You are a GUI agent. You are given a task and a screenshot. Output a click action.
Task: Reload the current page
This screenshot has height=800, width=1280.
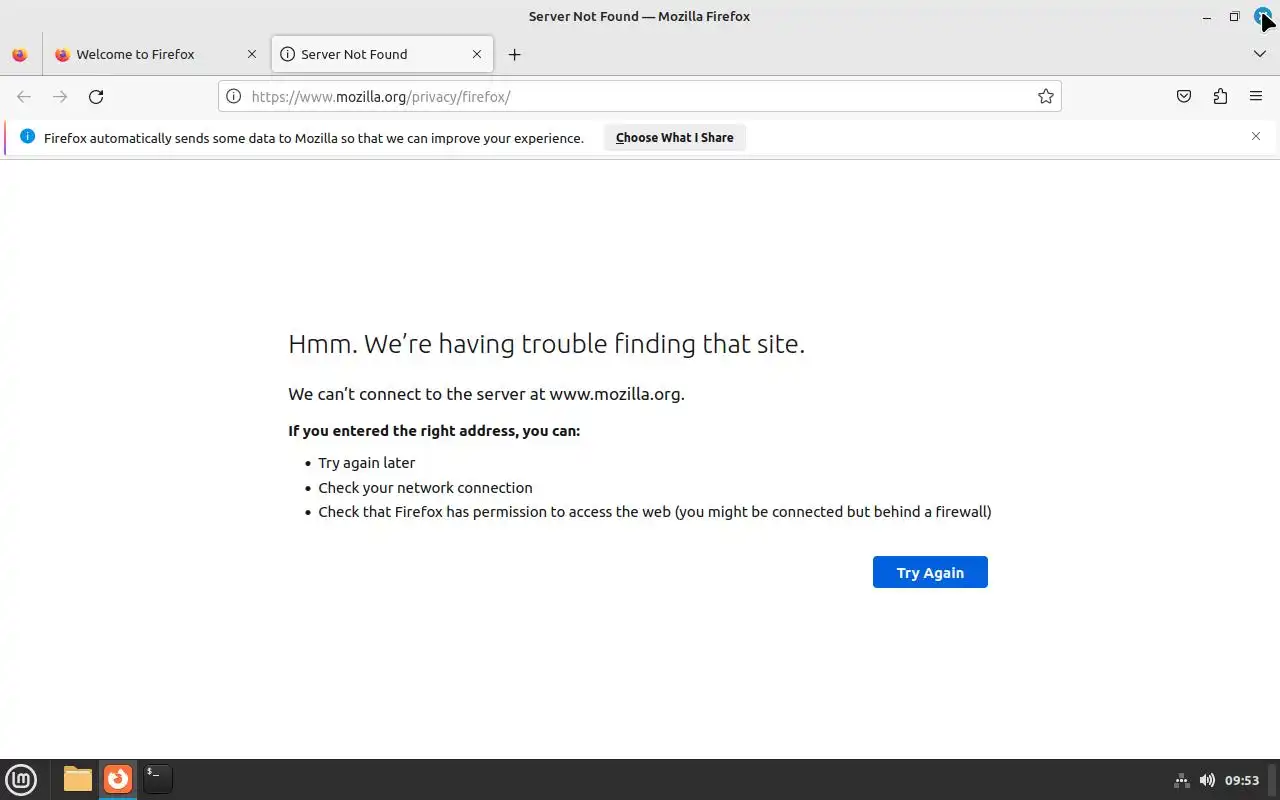[96, 96]
